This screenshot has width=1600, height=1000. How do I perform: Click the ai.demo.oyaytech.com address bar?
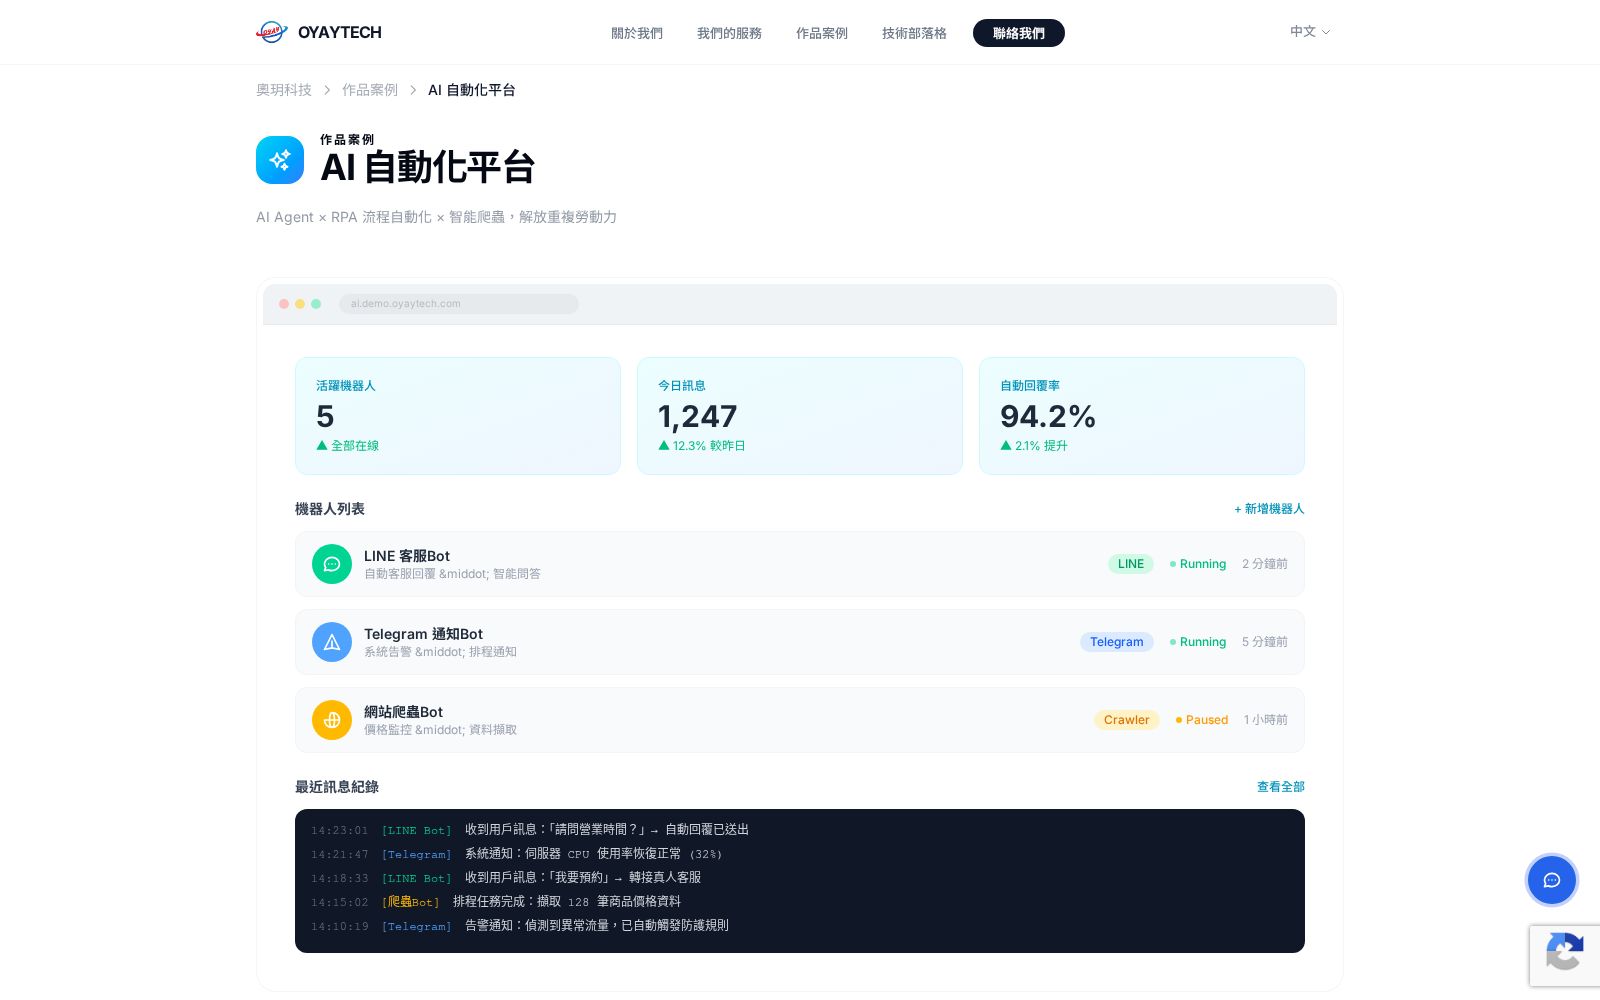coord(458,304)
